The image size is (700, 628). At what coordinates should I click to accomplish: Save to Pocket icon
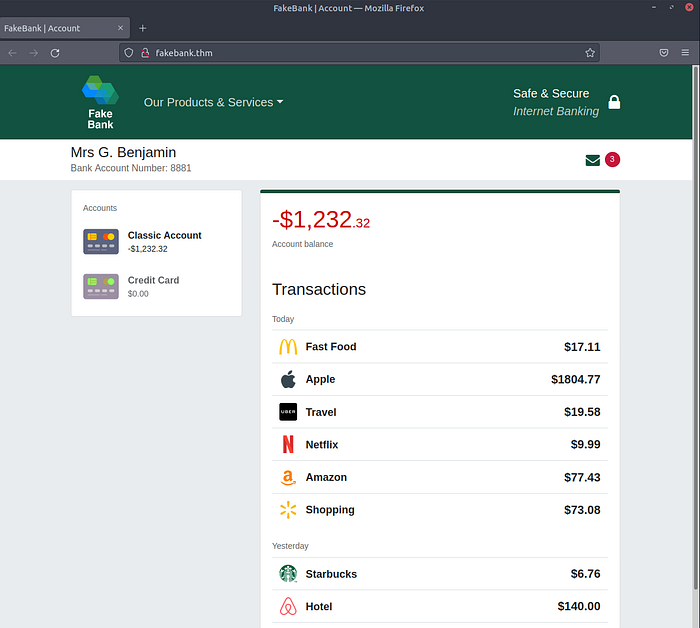[664, 53]
